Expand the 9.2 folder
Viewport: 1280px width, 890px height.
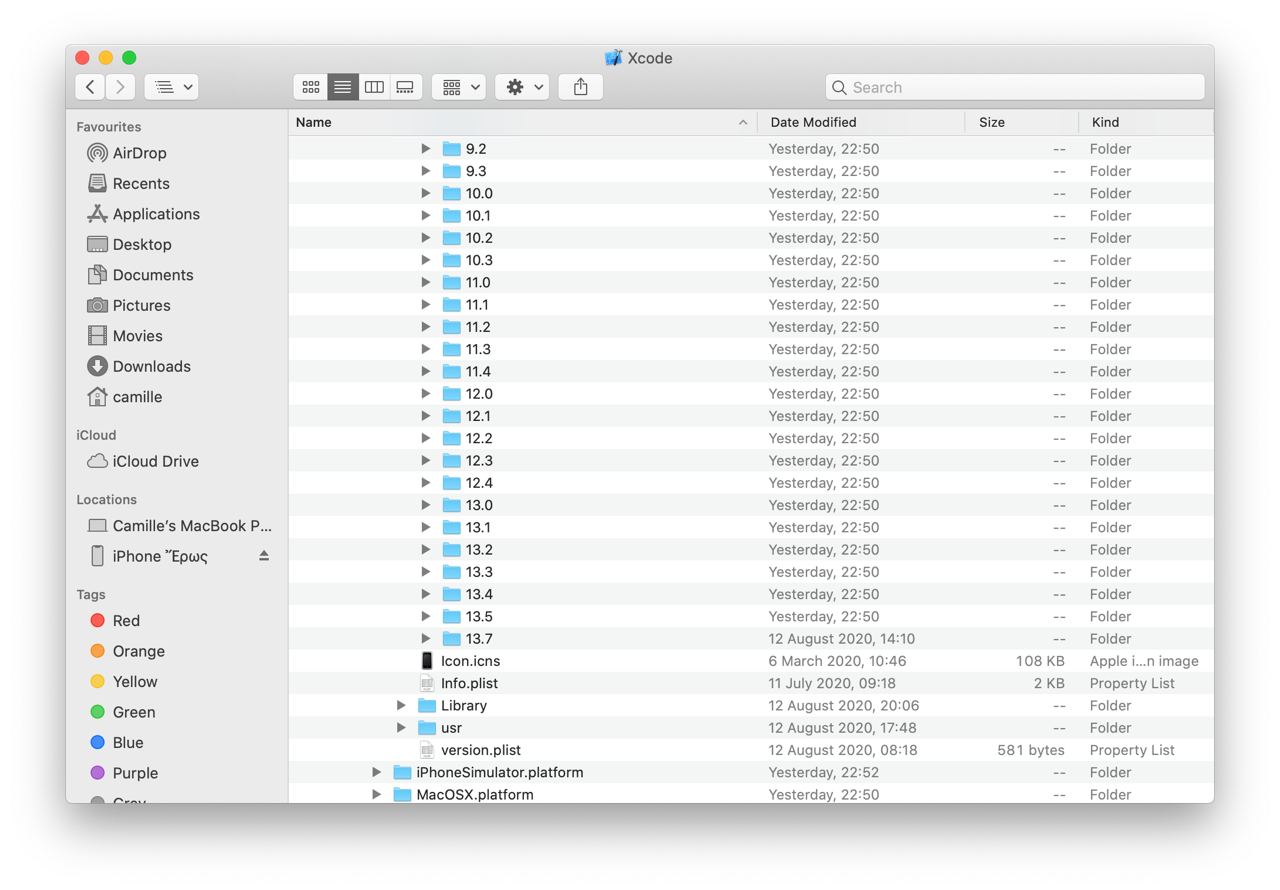(x=426, y=148)
